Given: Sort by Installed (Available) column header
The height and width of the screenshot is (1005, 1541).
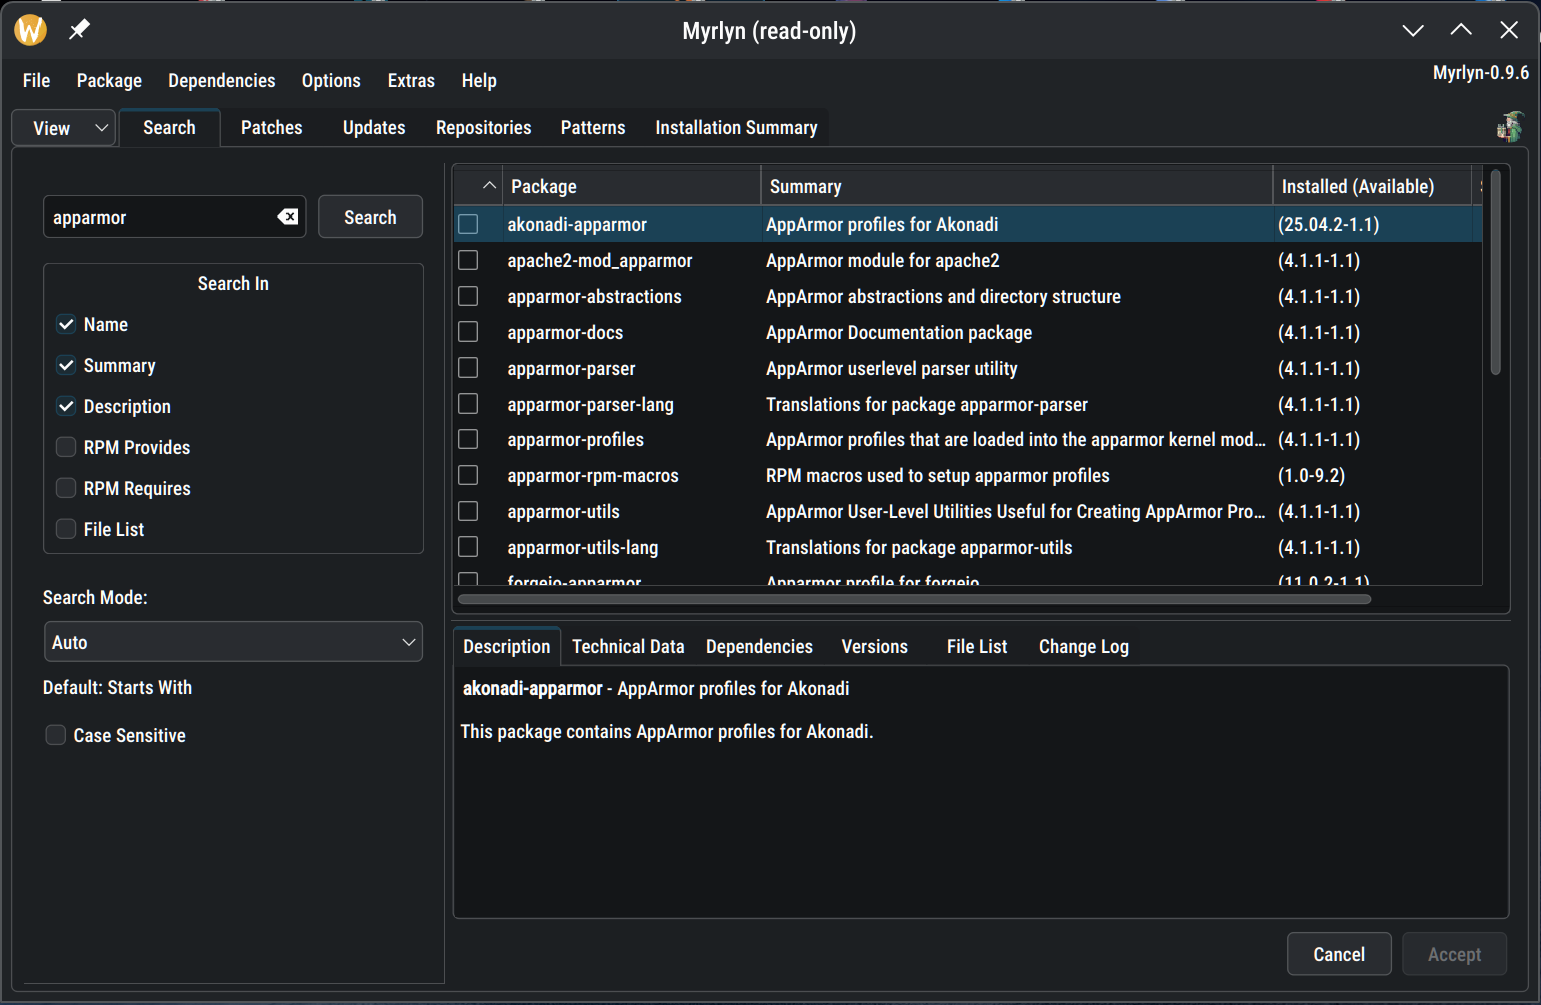Looking at the screenshot, I should tap(1373, 186).
